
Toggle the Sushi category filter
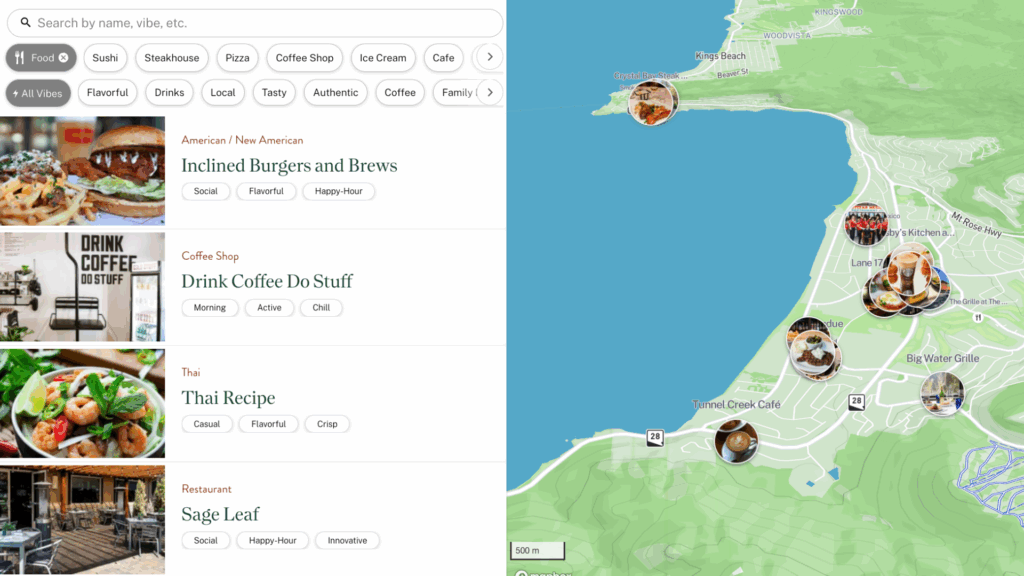point(105,58)
